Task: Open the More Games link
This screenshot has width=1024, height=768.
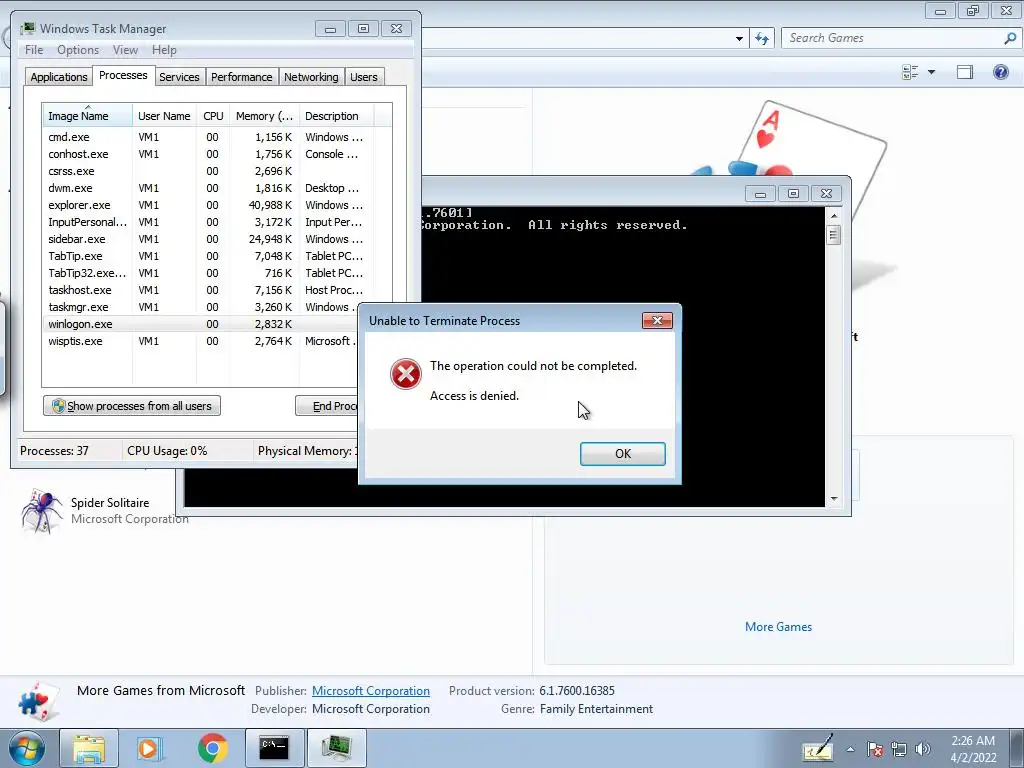Action: pos(778,626)
